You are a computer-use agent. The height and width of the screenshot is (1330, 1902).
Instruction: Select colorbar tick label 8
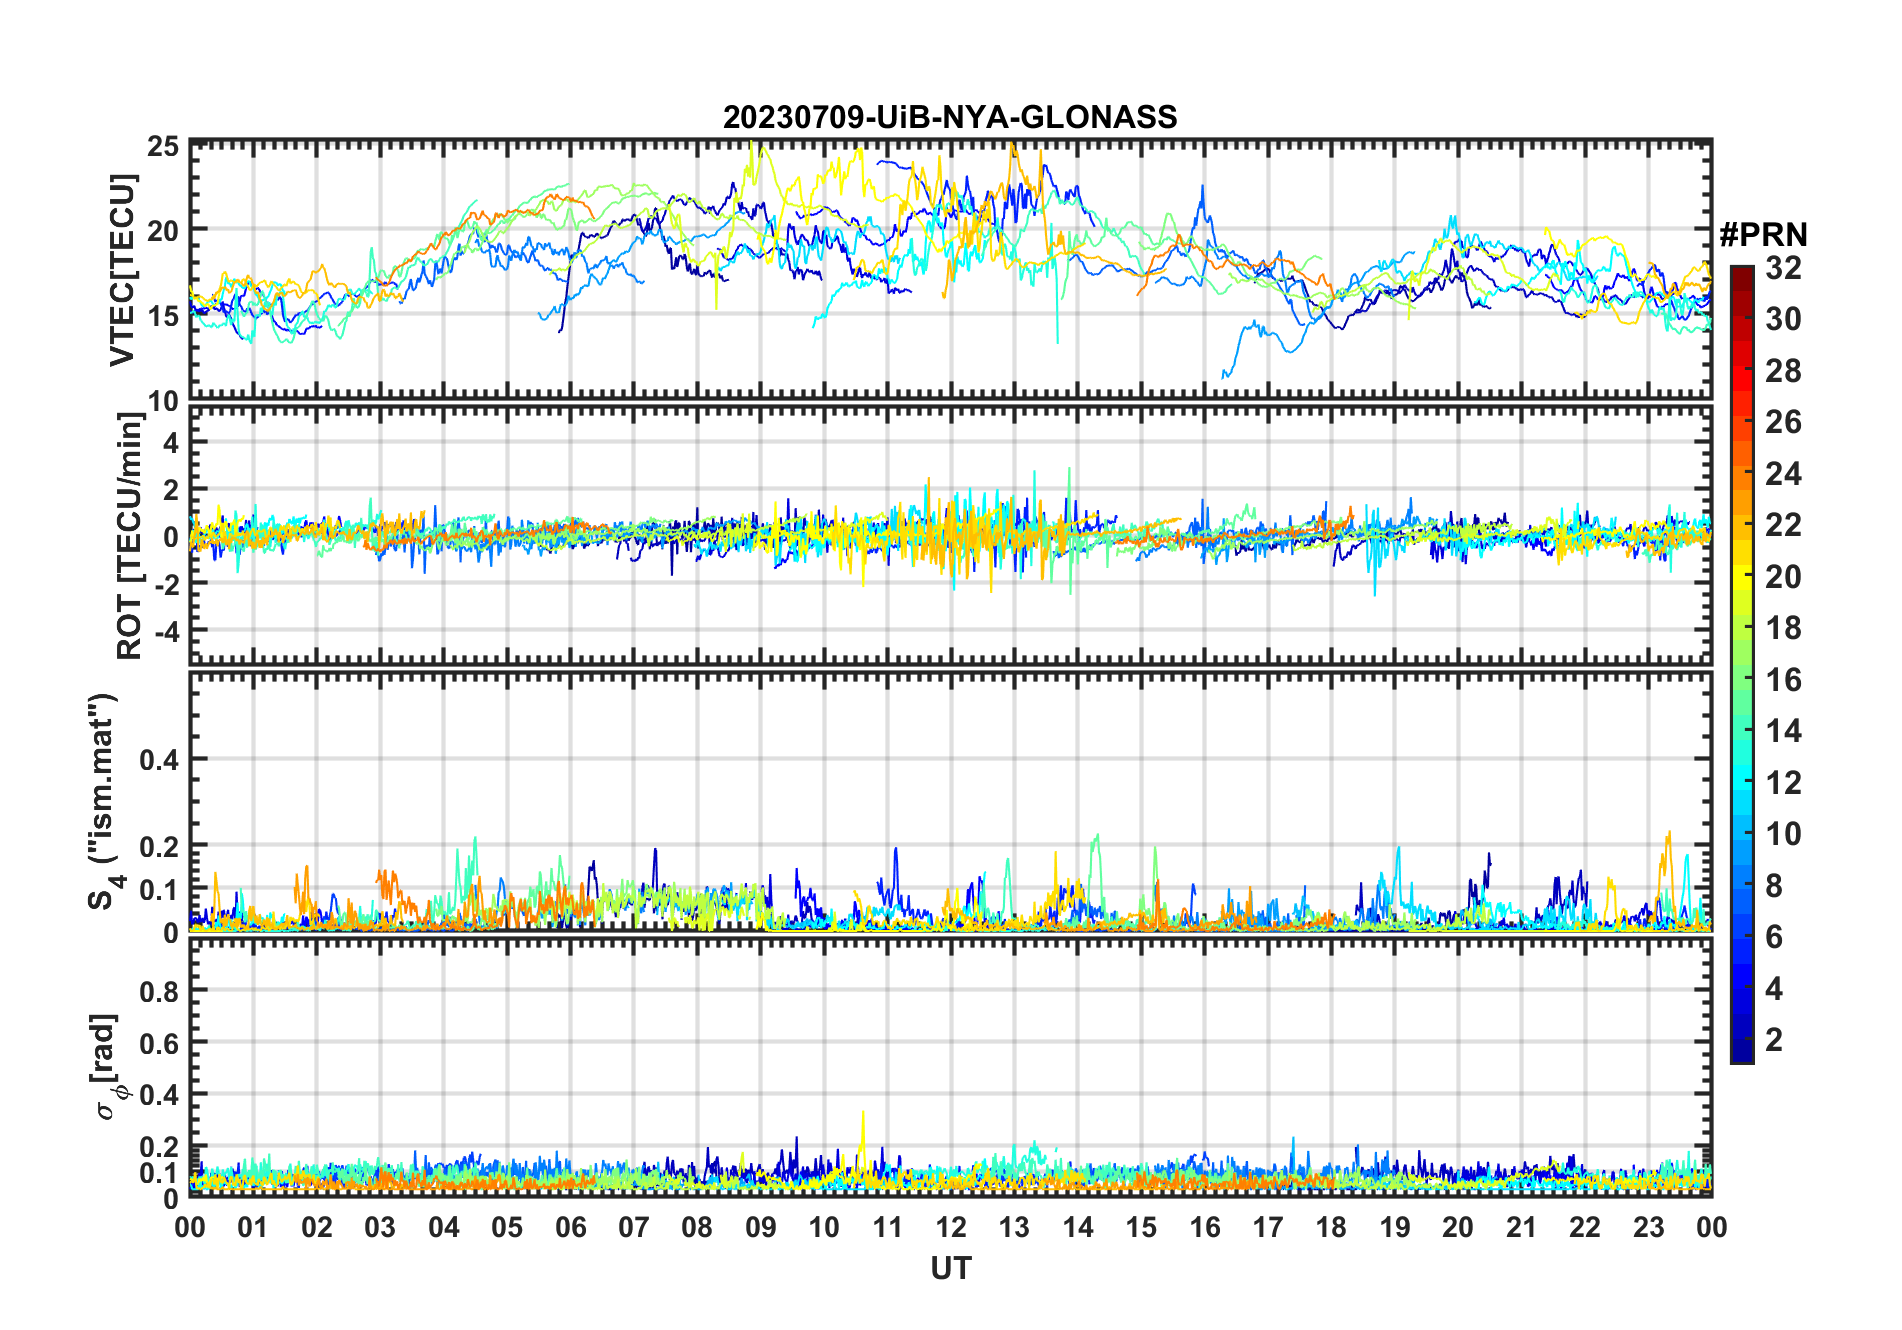pos(1774,886)
